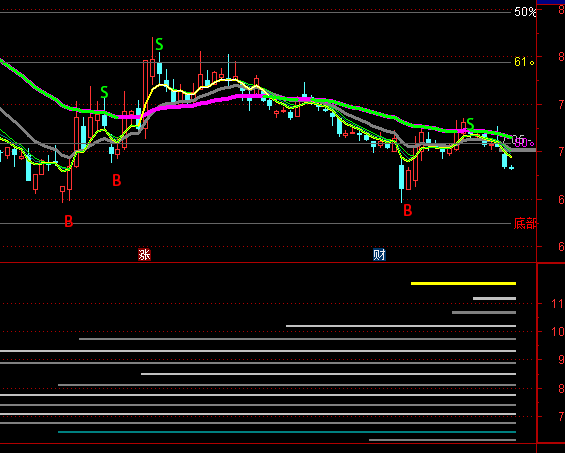
Task: Click the magenta 90 indicator label
Action: click(525, 143)
